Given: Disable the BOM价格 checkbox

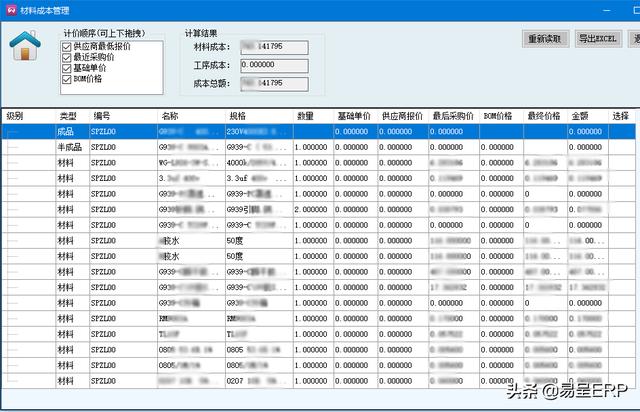Looking at the screenshot, I should [66, 79].
